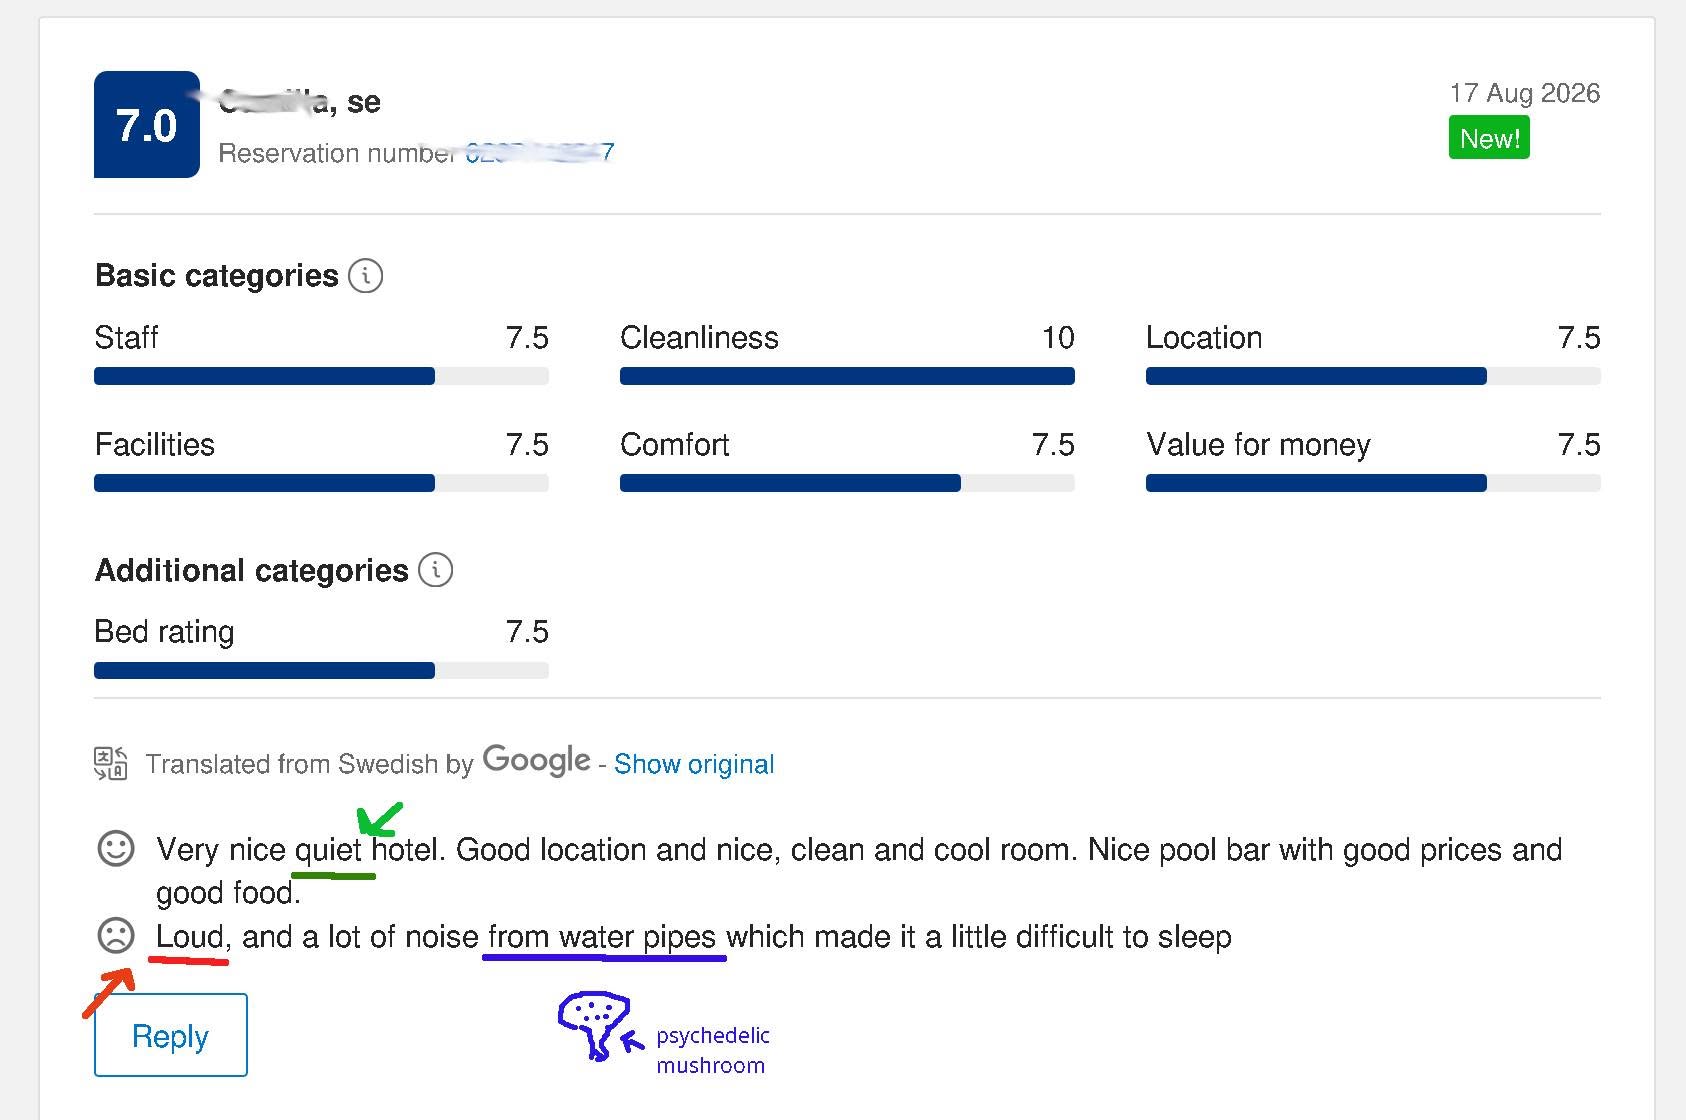This screenshot has height=1120, width=1686.
Task: Click the Bed rating progress bar
Action: pyautogui.click(x=321, y=670)
